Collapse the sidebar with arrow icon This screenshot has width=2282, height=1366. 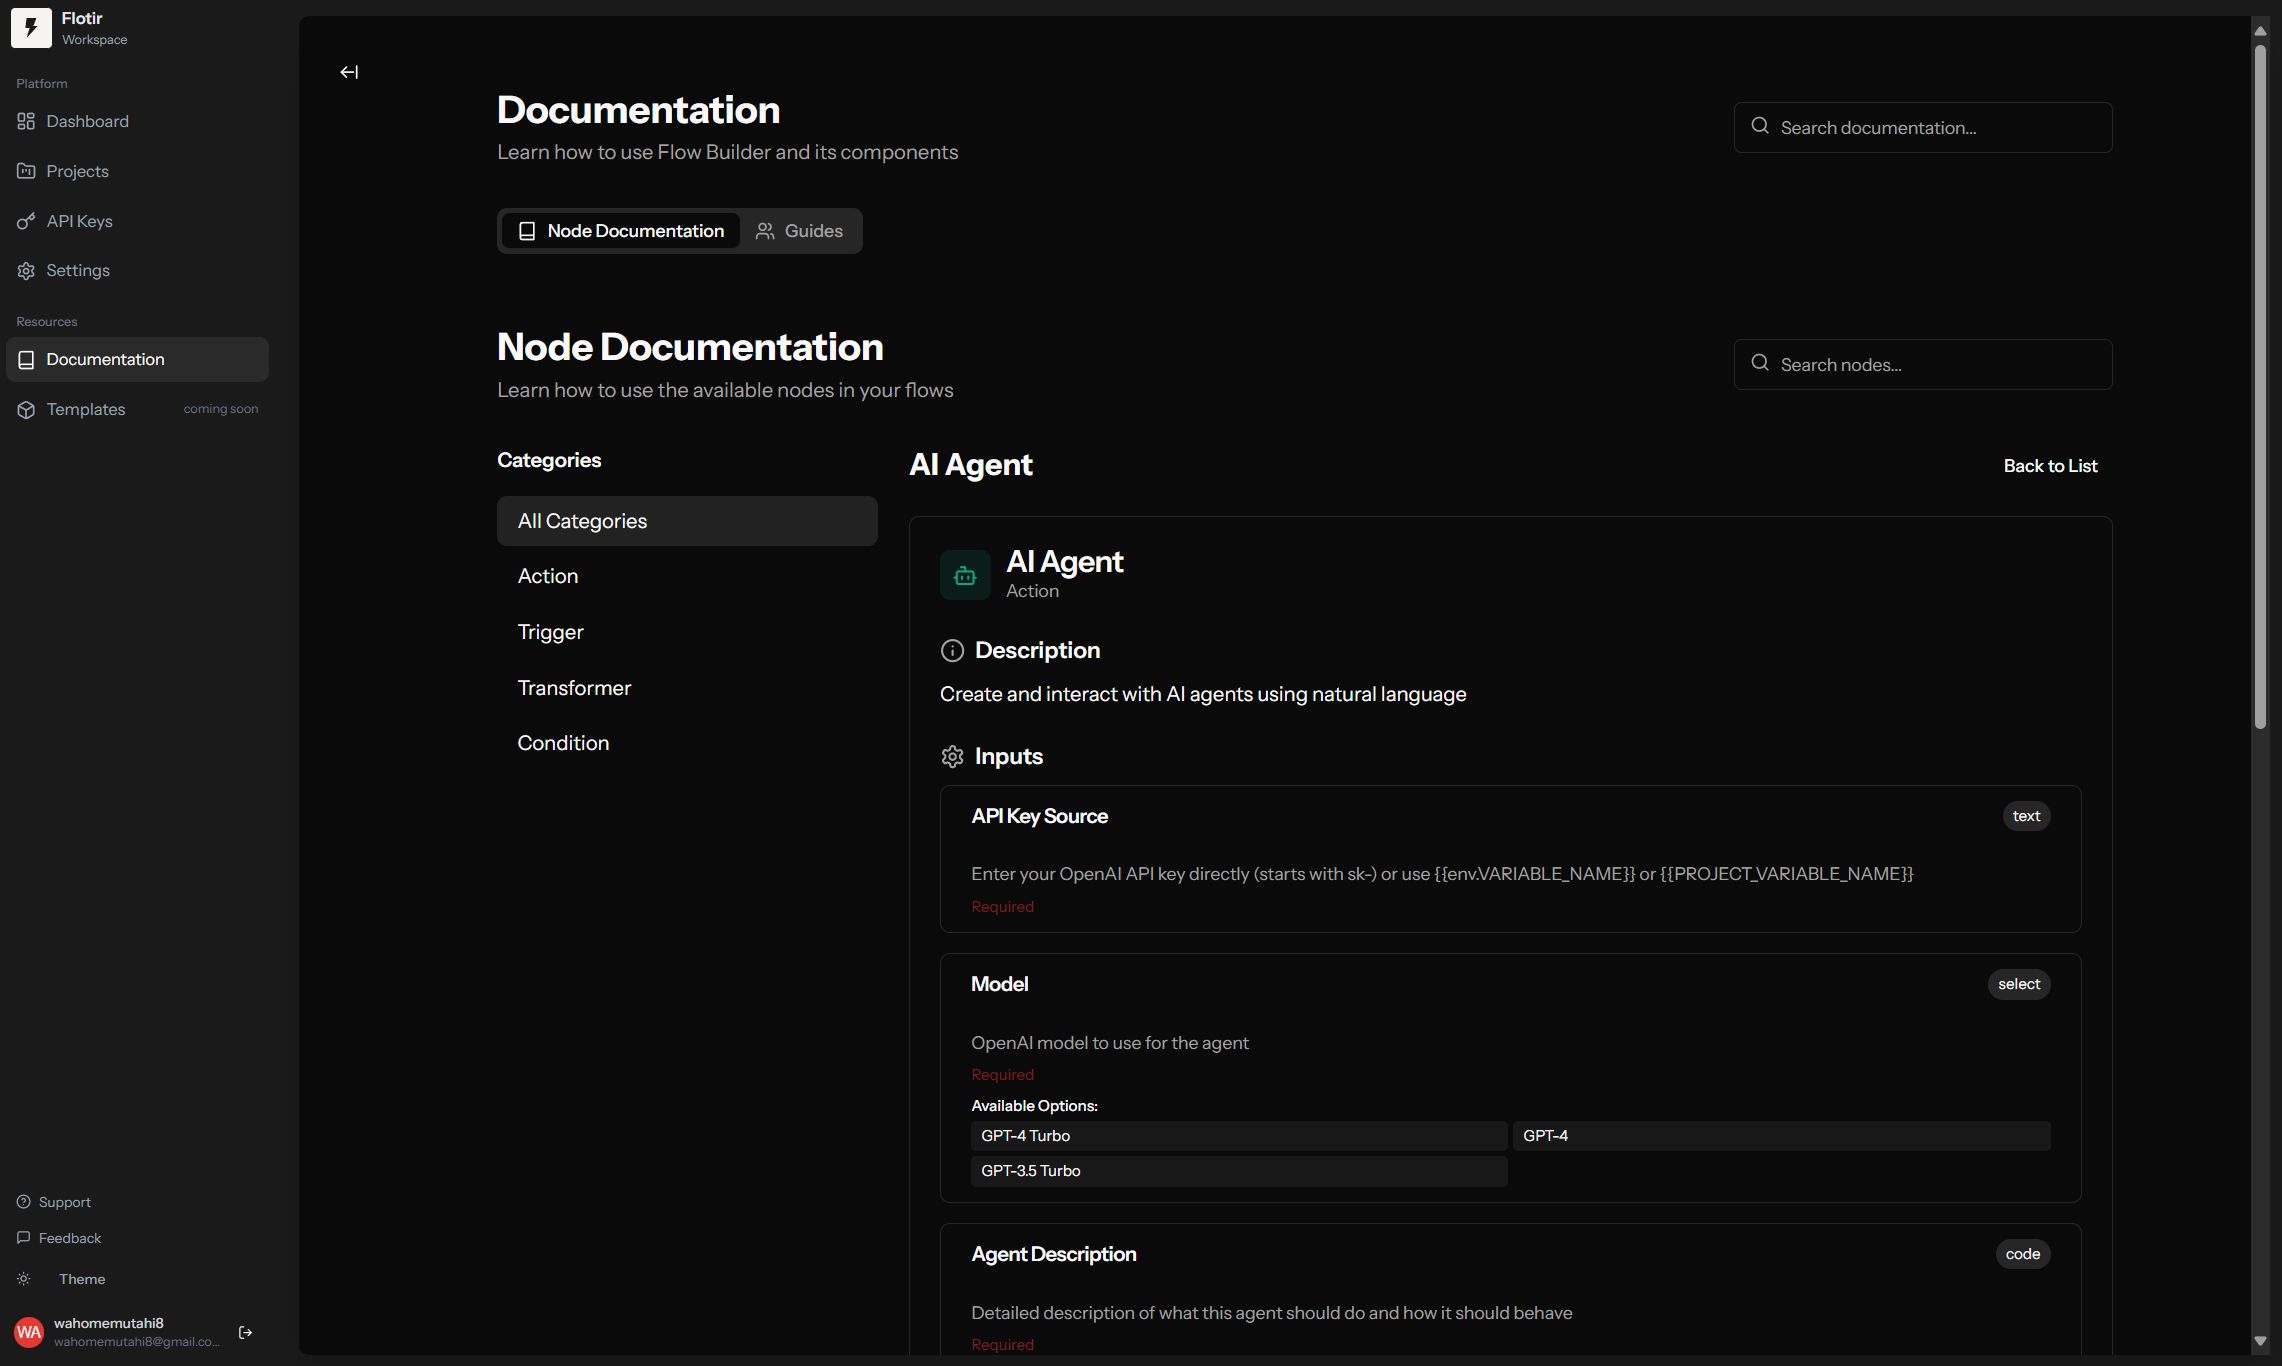click(349, 72)
